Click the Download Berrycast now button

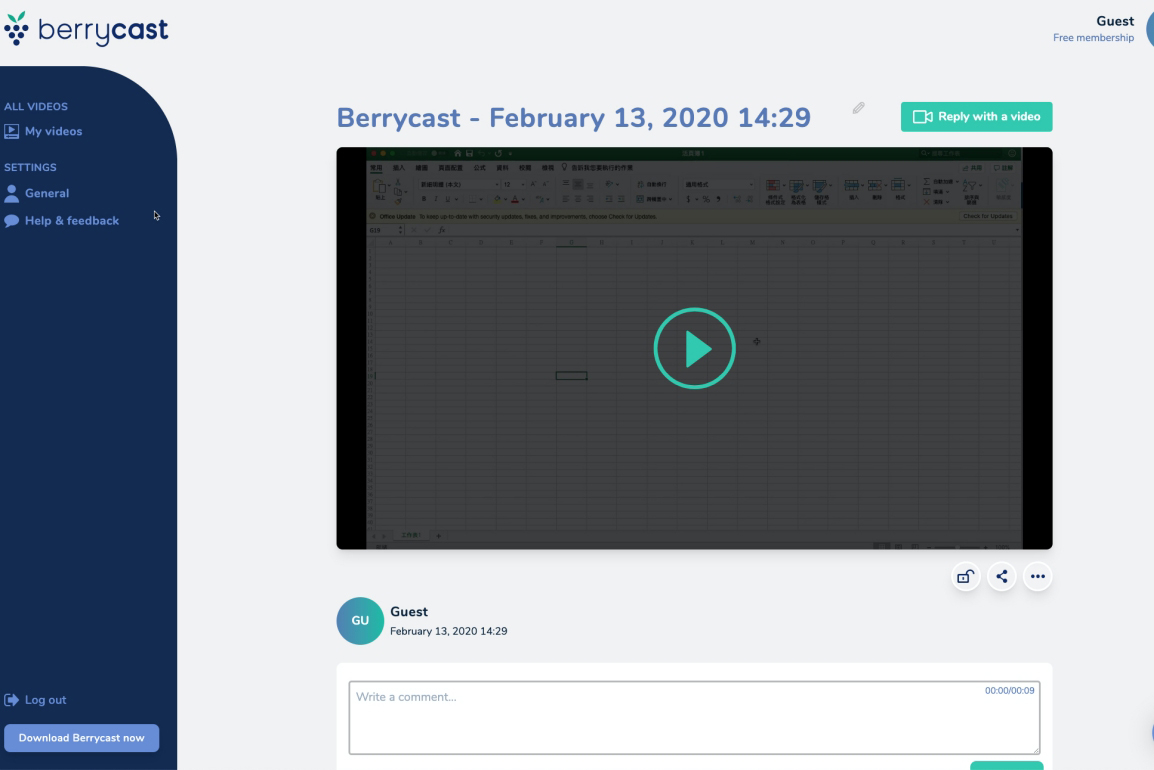tap(81, 738)
